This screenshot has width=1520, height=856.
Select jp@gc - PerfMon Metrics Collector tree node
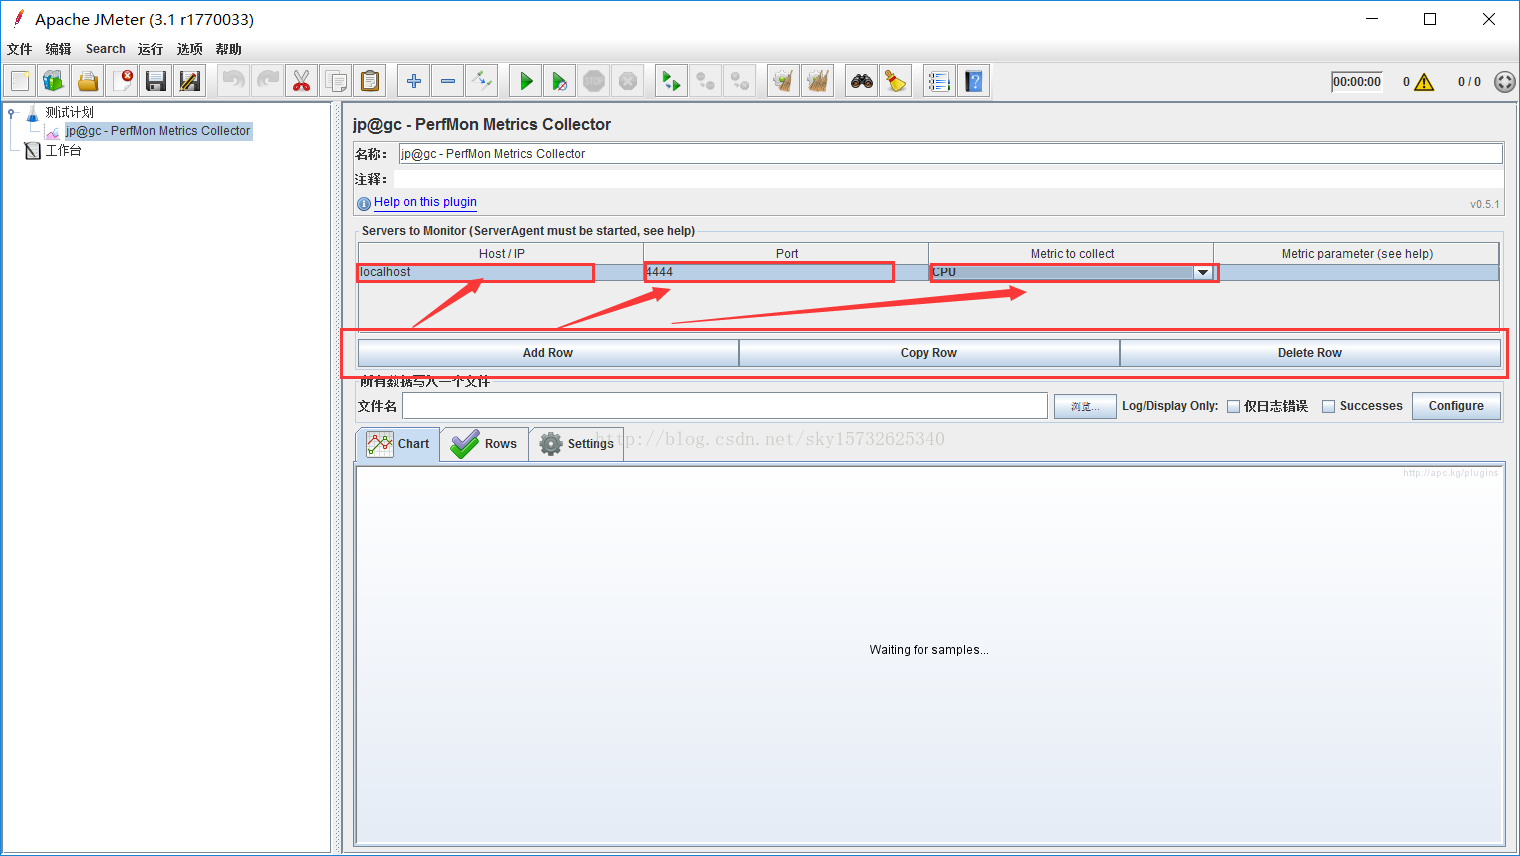158,131
